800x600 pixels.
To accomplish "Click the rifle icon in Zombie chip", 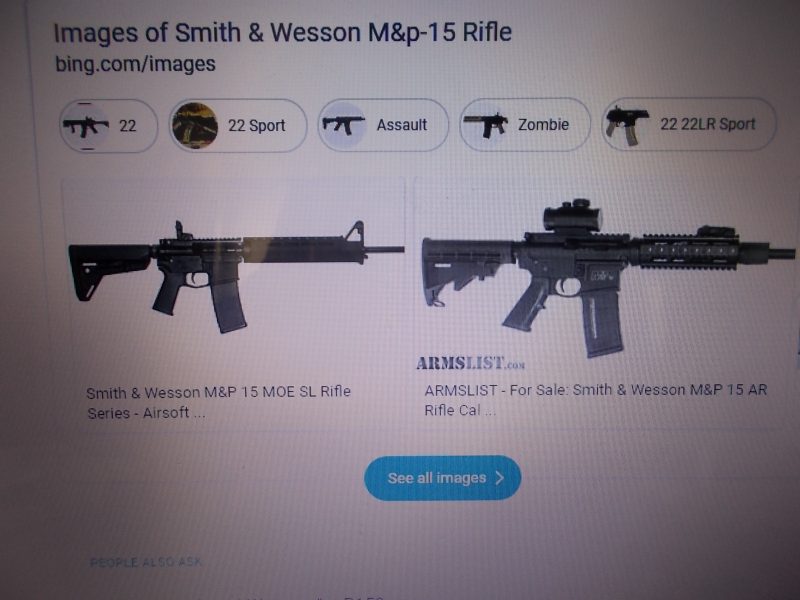I will tap(485, 124).
